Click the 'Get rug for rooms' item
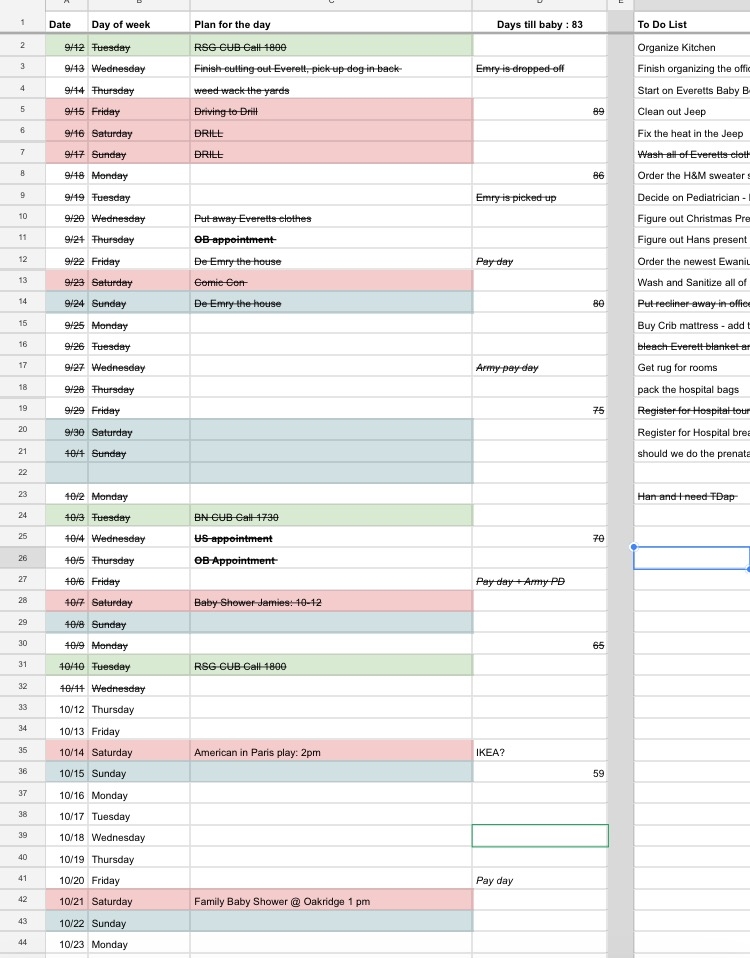The width and height of the screenshot is (750, 958). 692,367
